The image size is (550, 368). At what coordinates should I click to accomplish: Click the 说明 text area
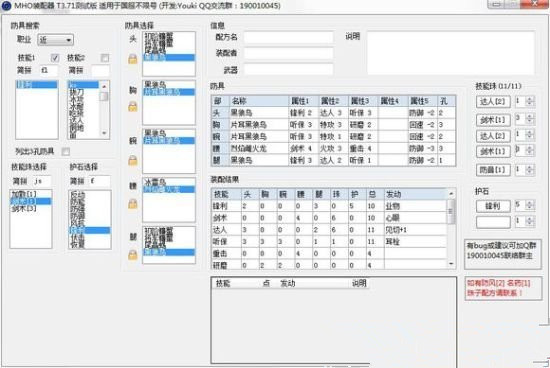coord(451,53)
